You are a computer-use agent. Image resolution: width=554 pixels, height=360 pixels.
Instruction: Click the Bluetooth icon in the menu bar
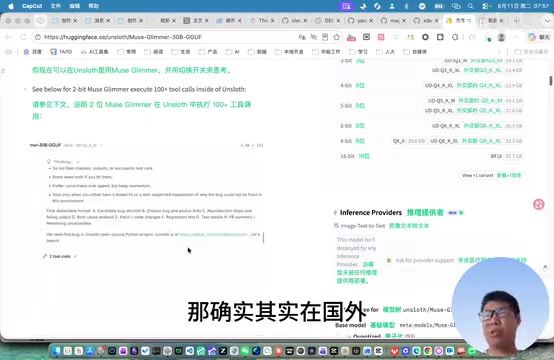click(406, 6)
